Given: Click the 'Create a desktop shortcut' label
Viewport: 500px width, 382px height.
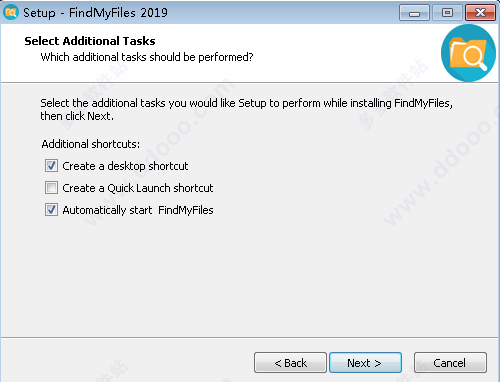Looking at the screenshot, I should (125, 166).
